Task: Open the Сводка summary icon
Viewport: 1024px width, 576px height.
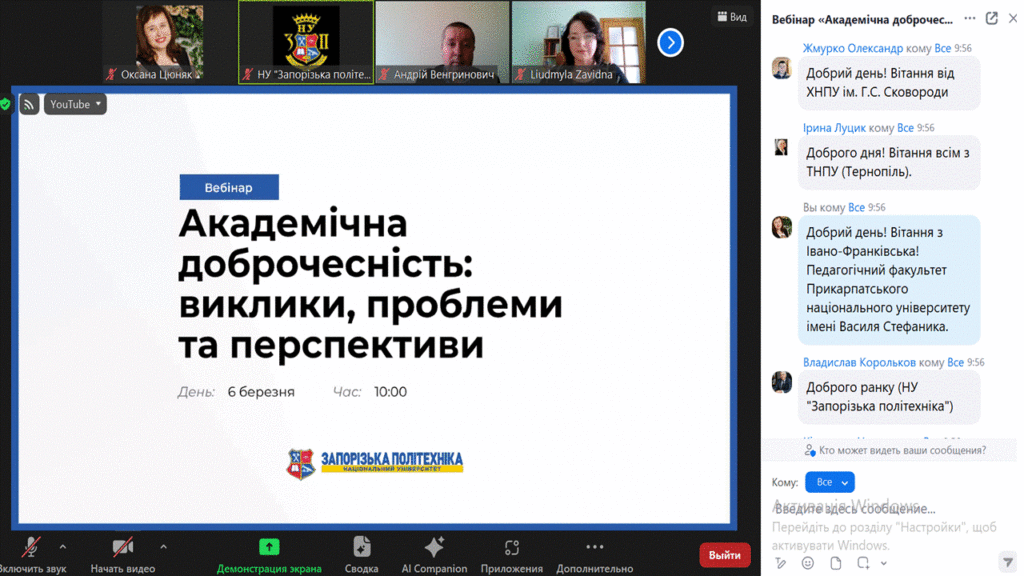Action: [x=362, y=547]
